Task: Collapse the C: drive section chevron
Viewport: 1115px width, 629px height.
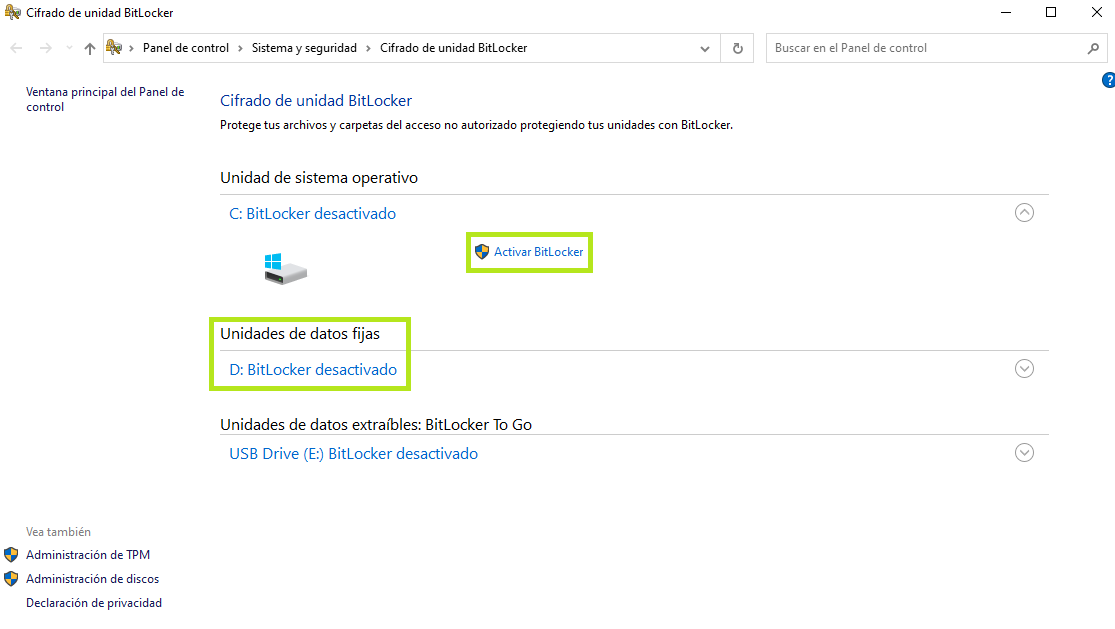Action: (x=1024, y=212)
